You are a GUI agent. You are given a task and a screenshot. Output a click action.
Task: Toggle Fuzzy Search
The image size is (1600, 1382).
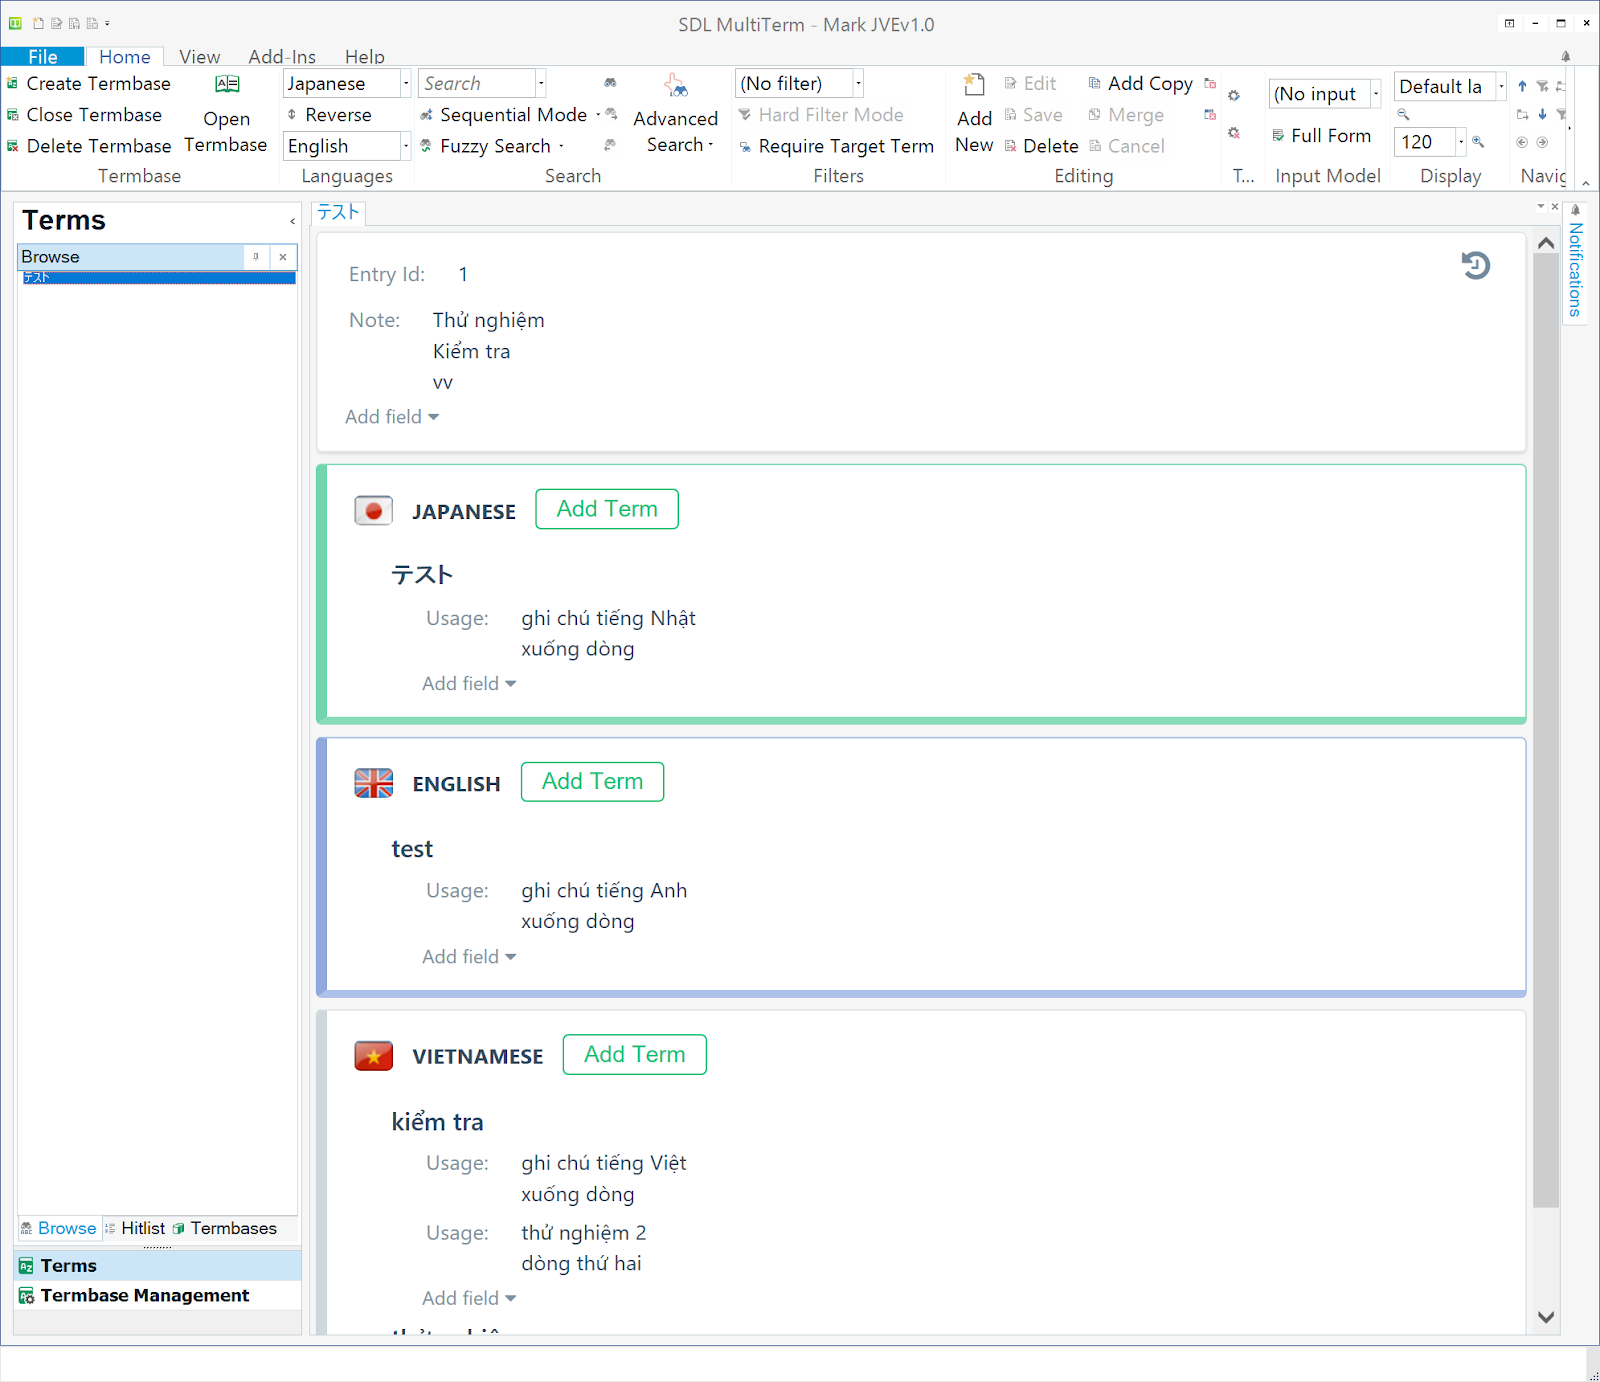pos(486,146)
